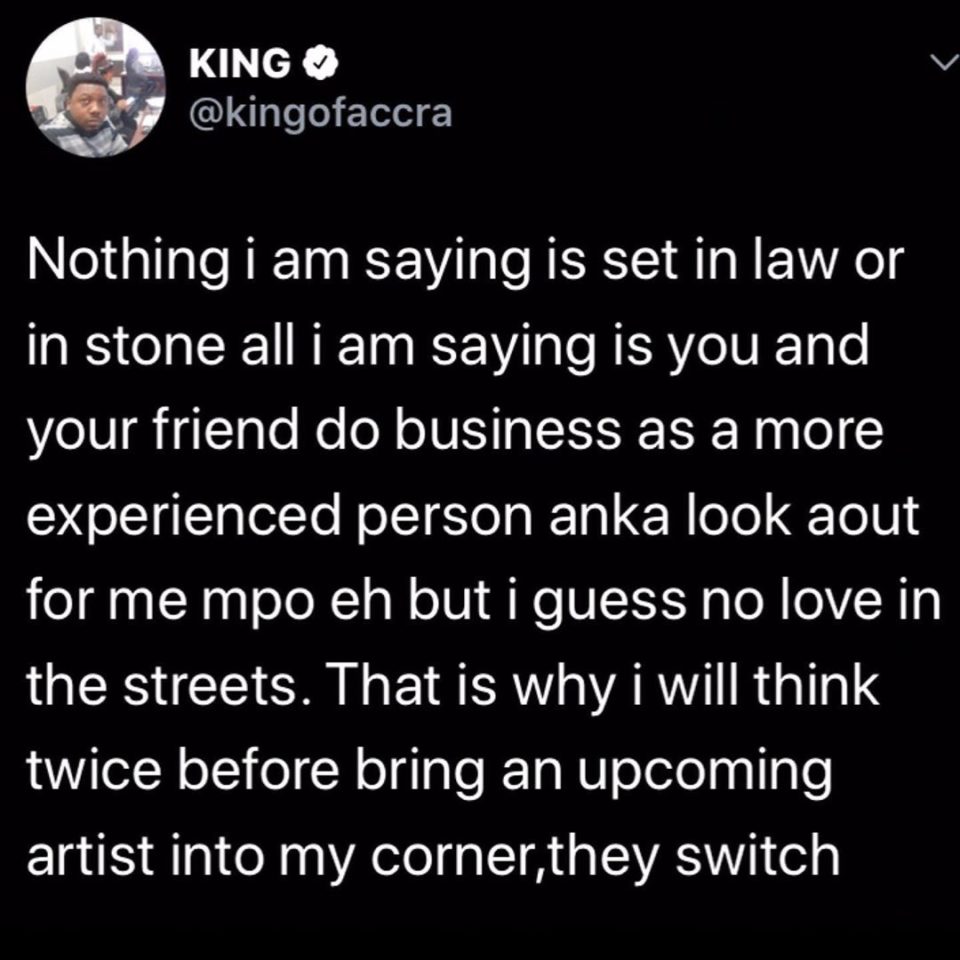Click the word 'streets.' in the tweet
960x960 pixels.
point(211,686)
